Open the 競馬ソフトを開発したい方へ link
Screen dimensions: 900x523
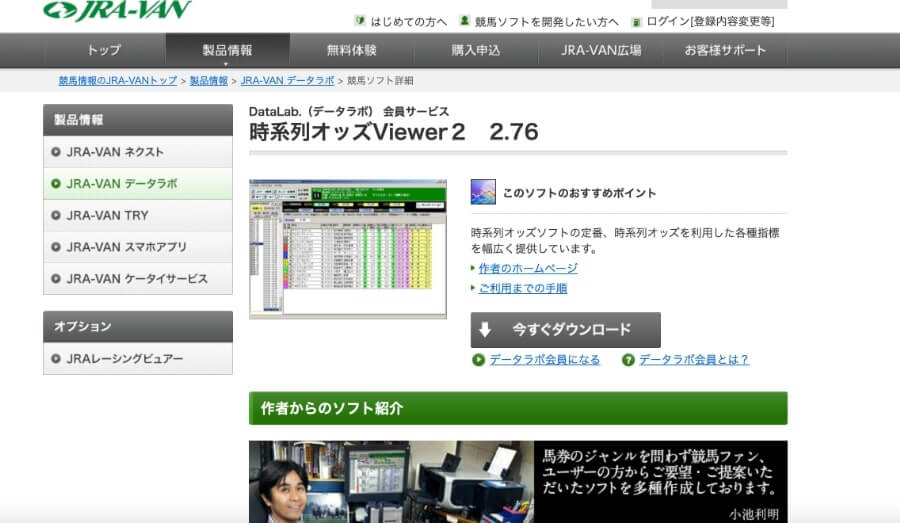click(x=546, y=22)
